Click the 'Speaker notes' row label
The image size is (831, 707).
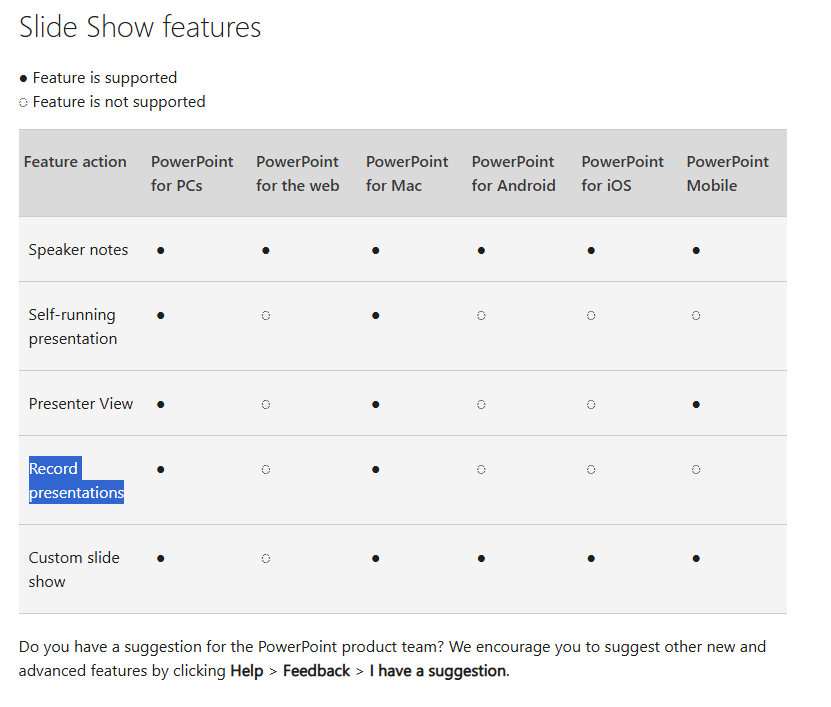click(78, 250)
